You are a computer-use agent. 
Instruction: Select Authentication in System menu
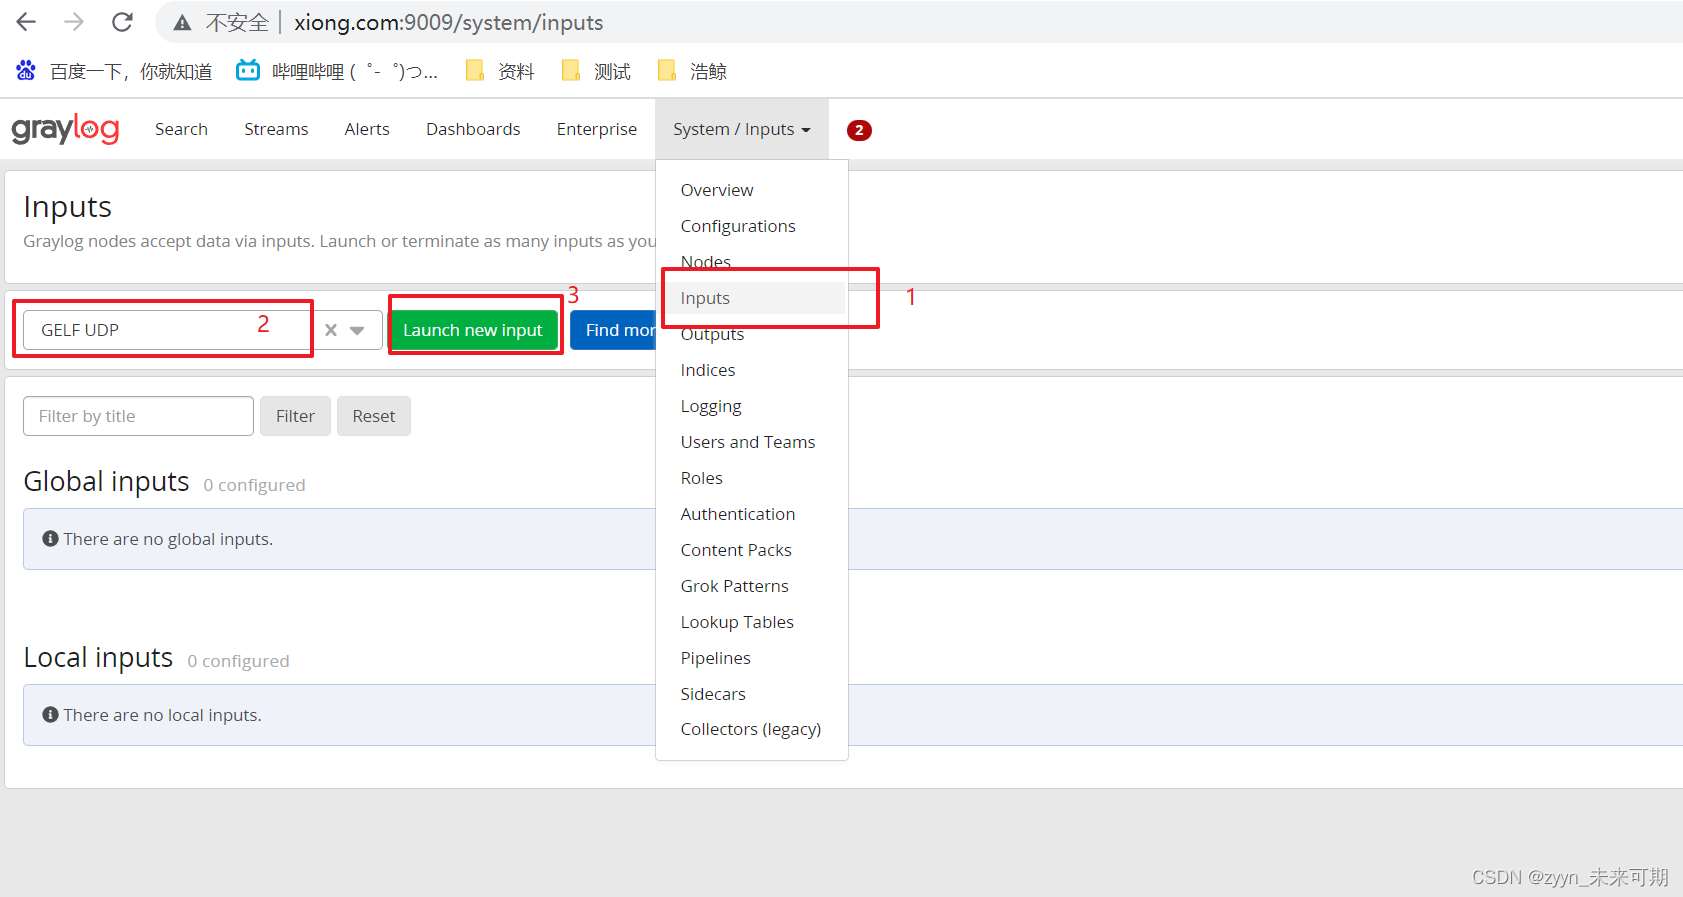(738, 514)
